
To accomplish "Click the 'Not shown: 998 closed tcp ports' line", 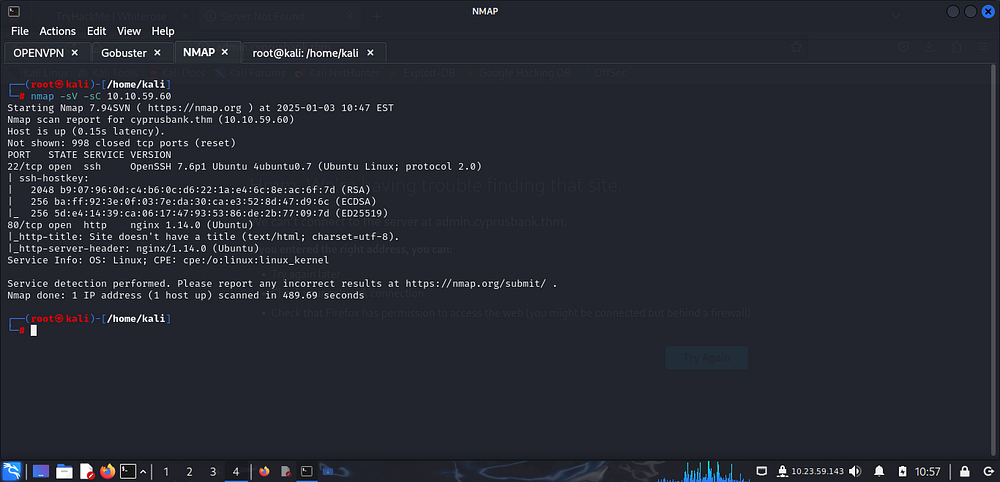I will (121, 143).
